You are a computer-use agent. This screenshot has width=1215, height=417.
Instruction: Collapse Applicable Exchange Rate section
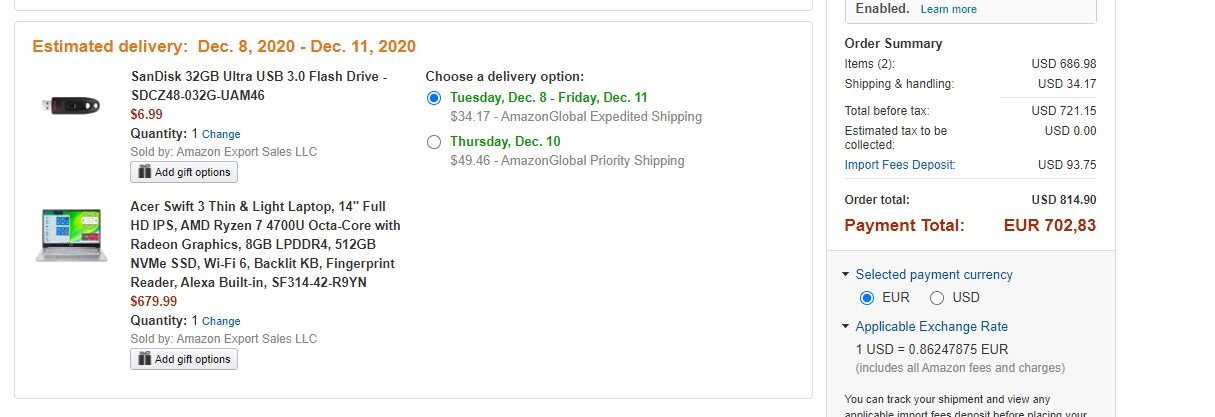click(x=846, y=327)
